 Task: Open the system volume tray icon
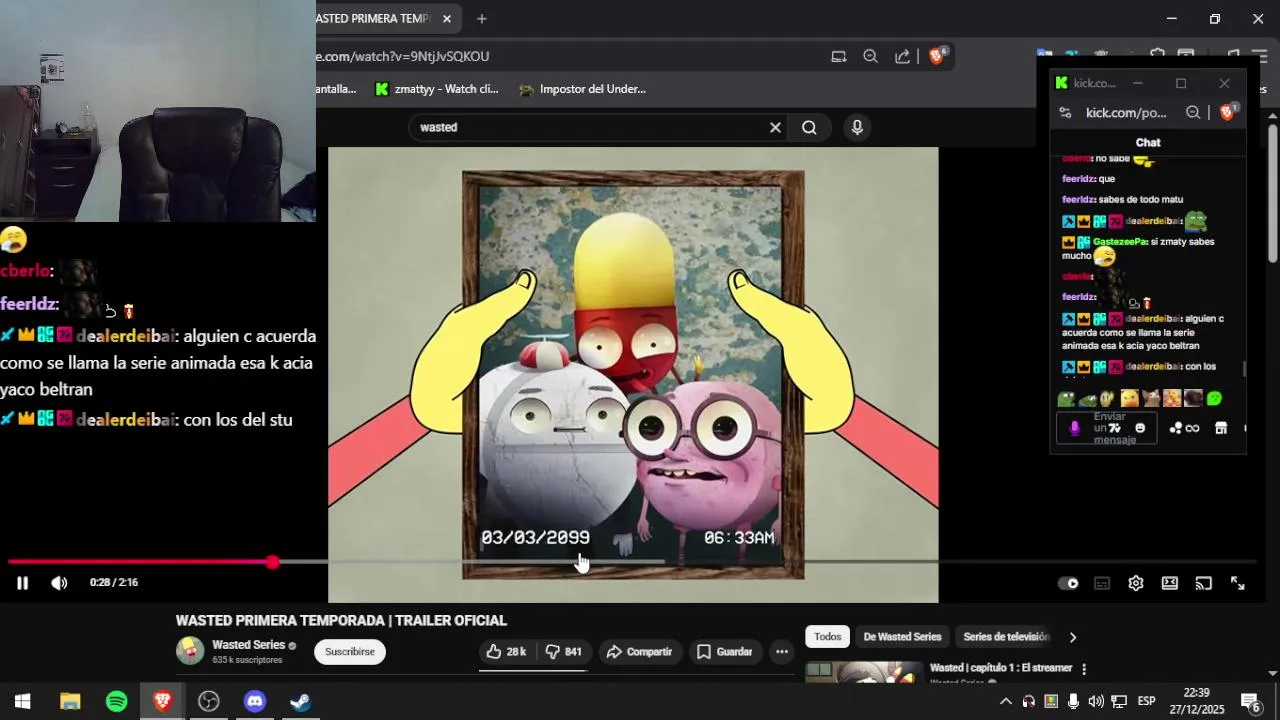[x=1096, y=701]
